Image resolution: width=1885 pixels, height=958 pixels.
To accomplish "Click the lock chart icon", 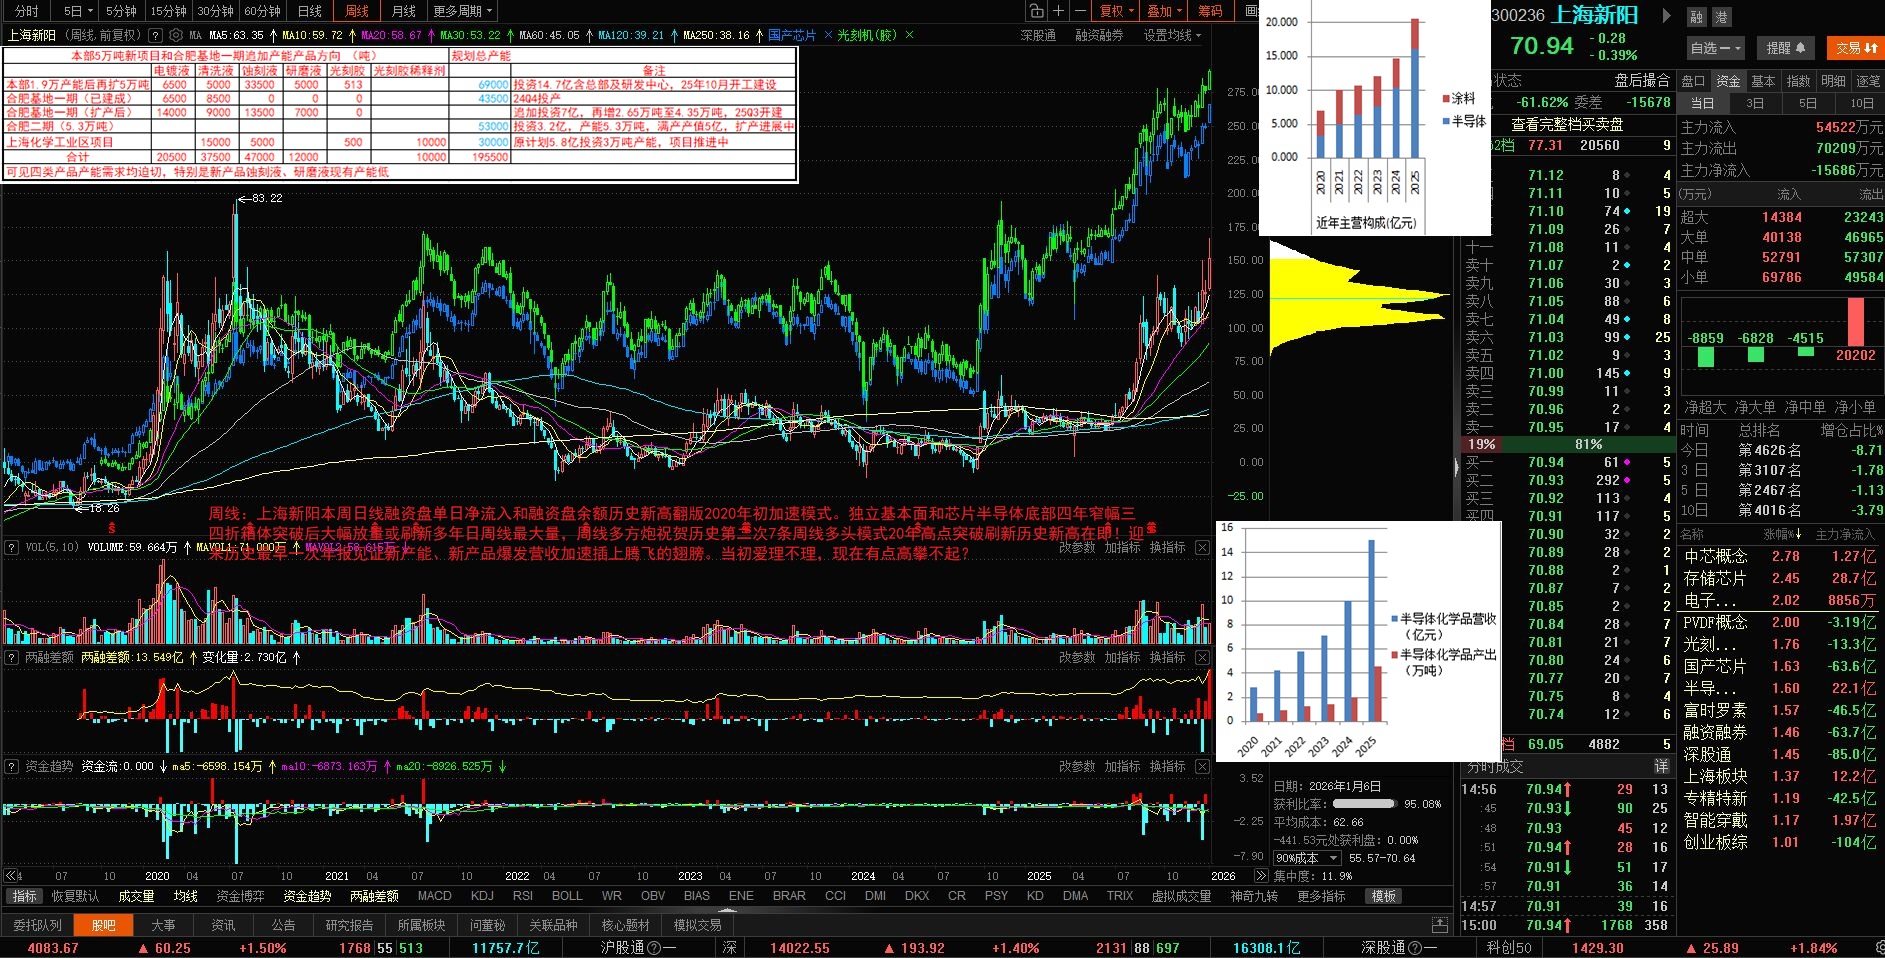I will (1036, 11).
